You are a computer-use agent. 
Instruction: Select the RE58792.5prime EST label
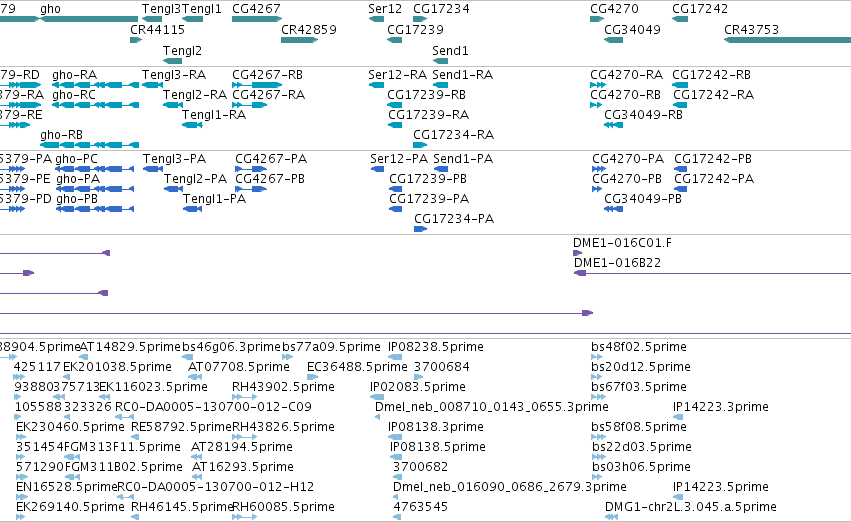tap(181, 427)
